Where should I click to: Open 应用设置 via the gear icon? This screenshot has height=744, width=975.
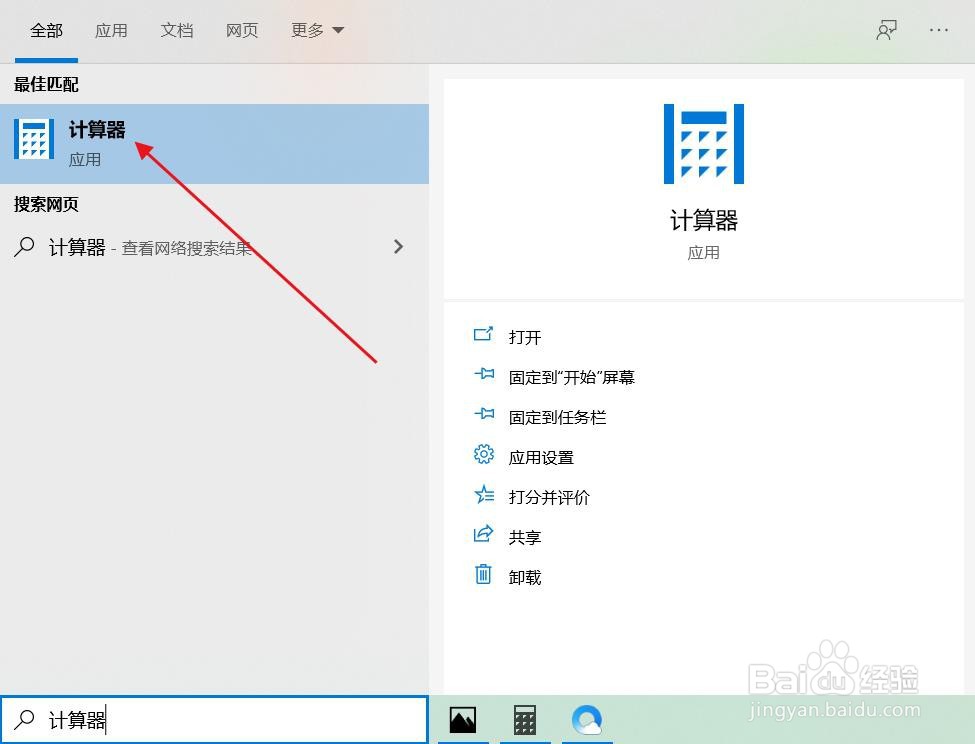coord(483,456)
